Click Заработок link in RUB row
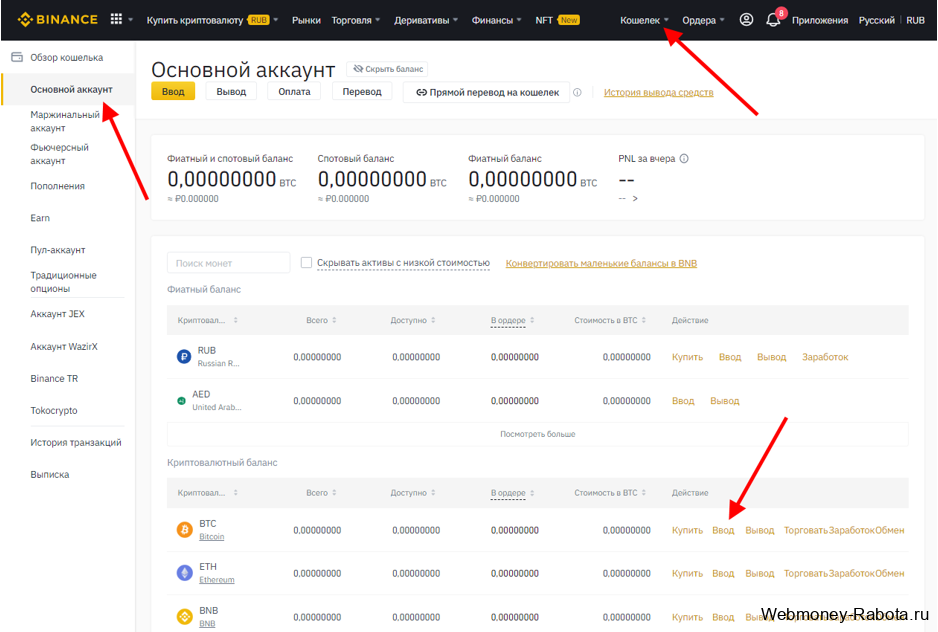Screen dimensions: 938x632 tap(825, 357)
